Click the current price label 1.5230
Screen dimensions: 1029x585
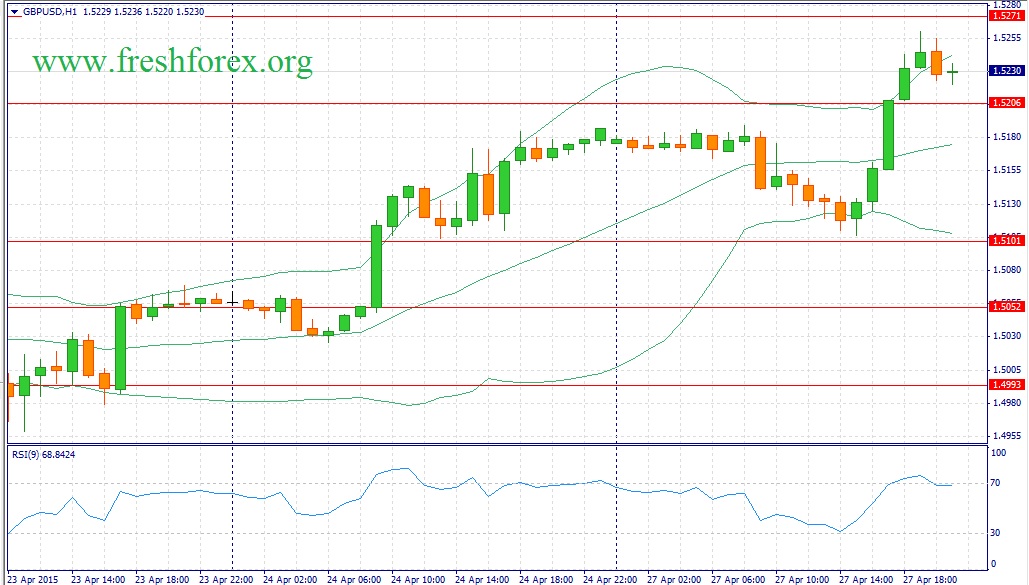(x=1005, y=71)
